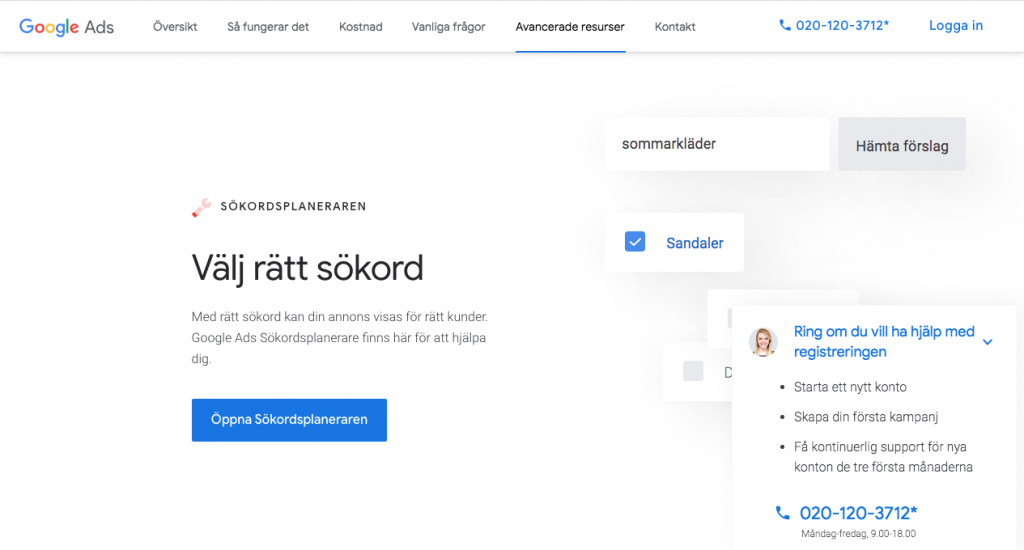Viewport: 1024px width, 550px height.
Task: Collapse the help panel chevron
Action: point(987,342)
